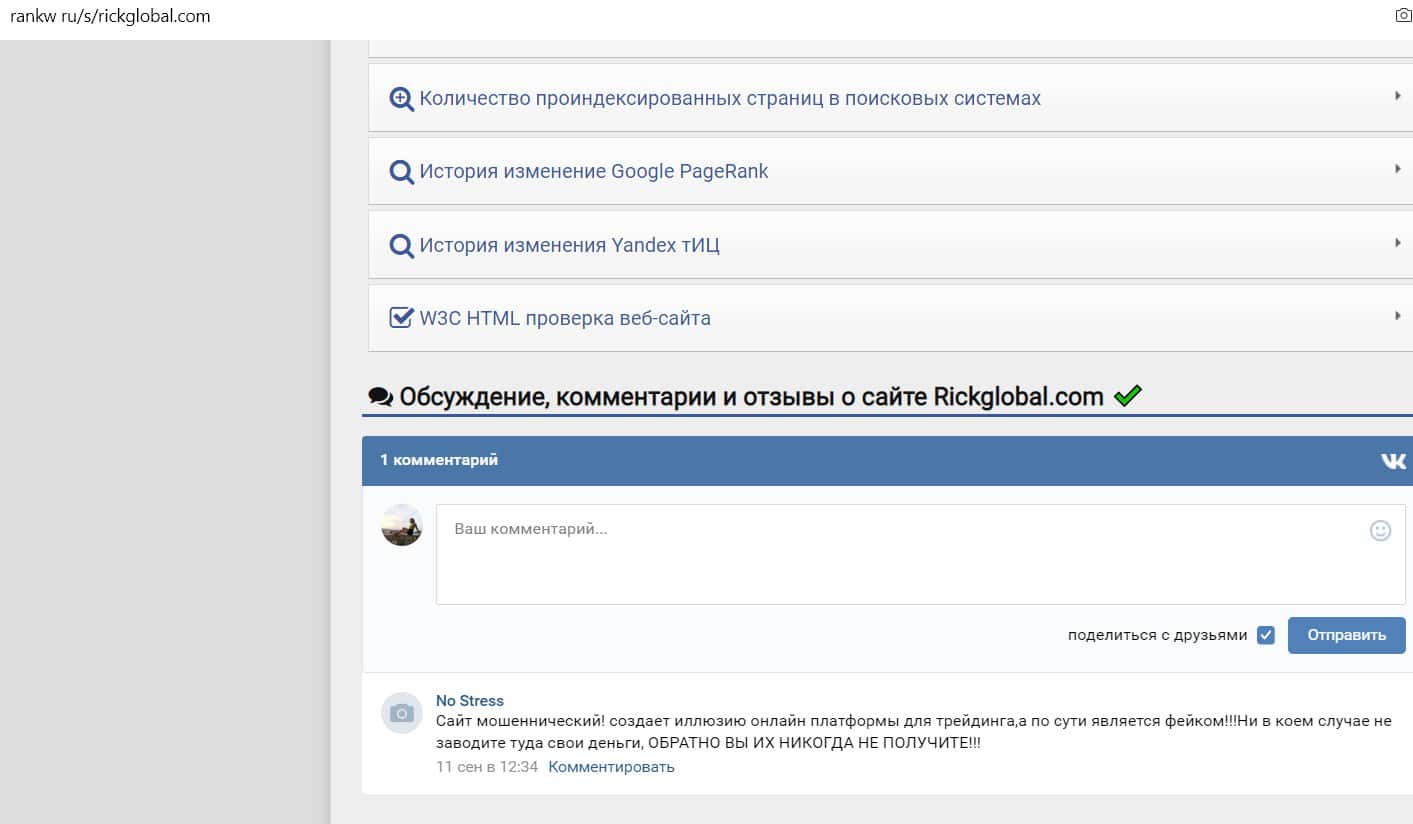Screen dimensions: 1413x824
Task: Expand the indexed pages section arrow
Action: click(x=1397, y=96)
